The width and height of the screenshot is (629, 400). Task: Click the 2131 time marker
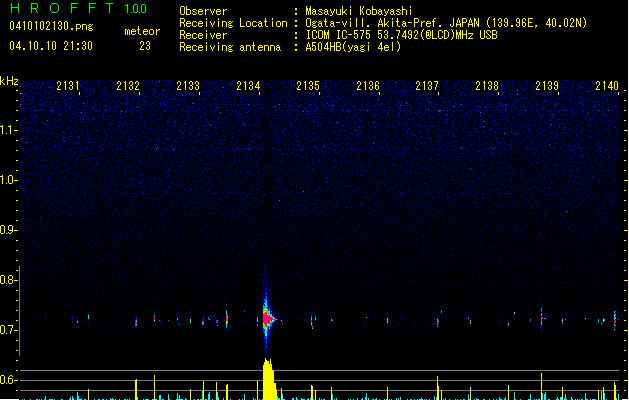[68, 86]
